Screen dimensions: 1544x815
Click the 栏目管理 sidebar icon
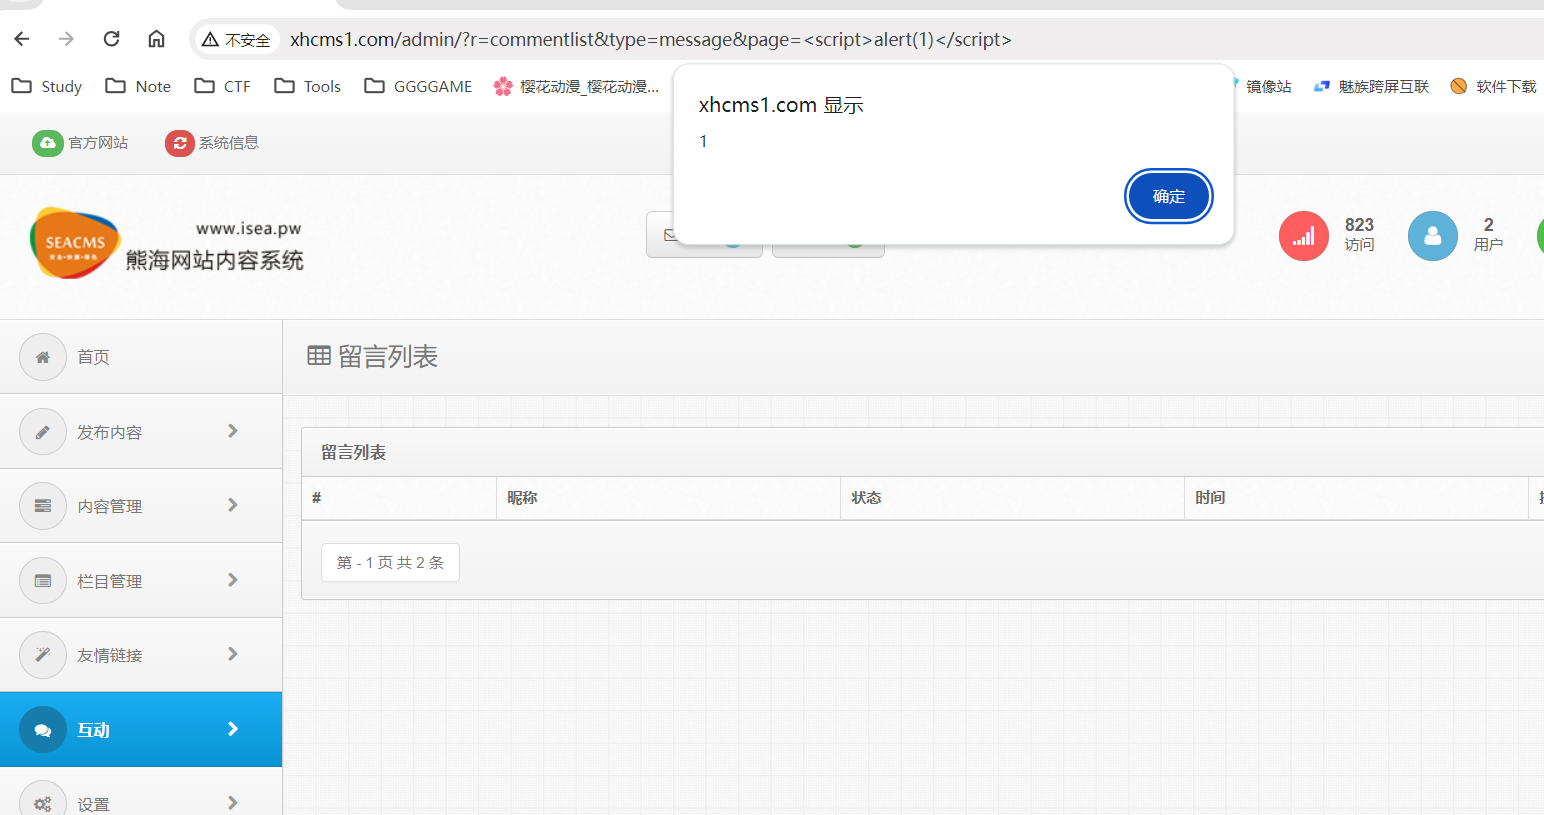pos(43,581)
